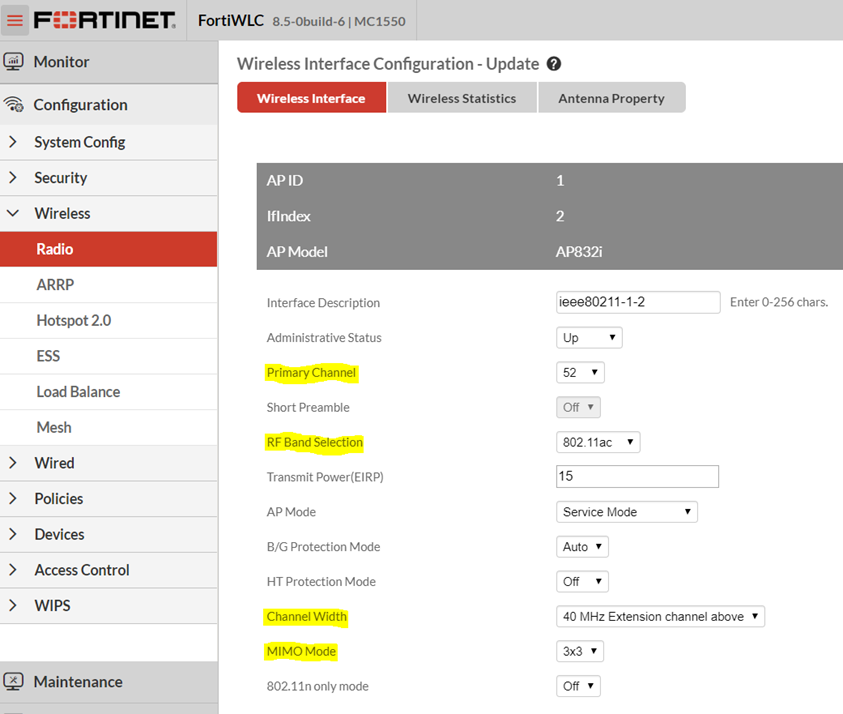843x714 pixels.
Task: Click the Configuration wireless icon
Action: pyautogui.click(x=14, y=105)
